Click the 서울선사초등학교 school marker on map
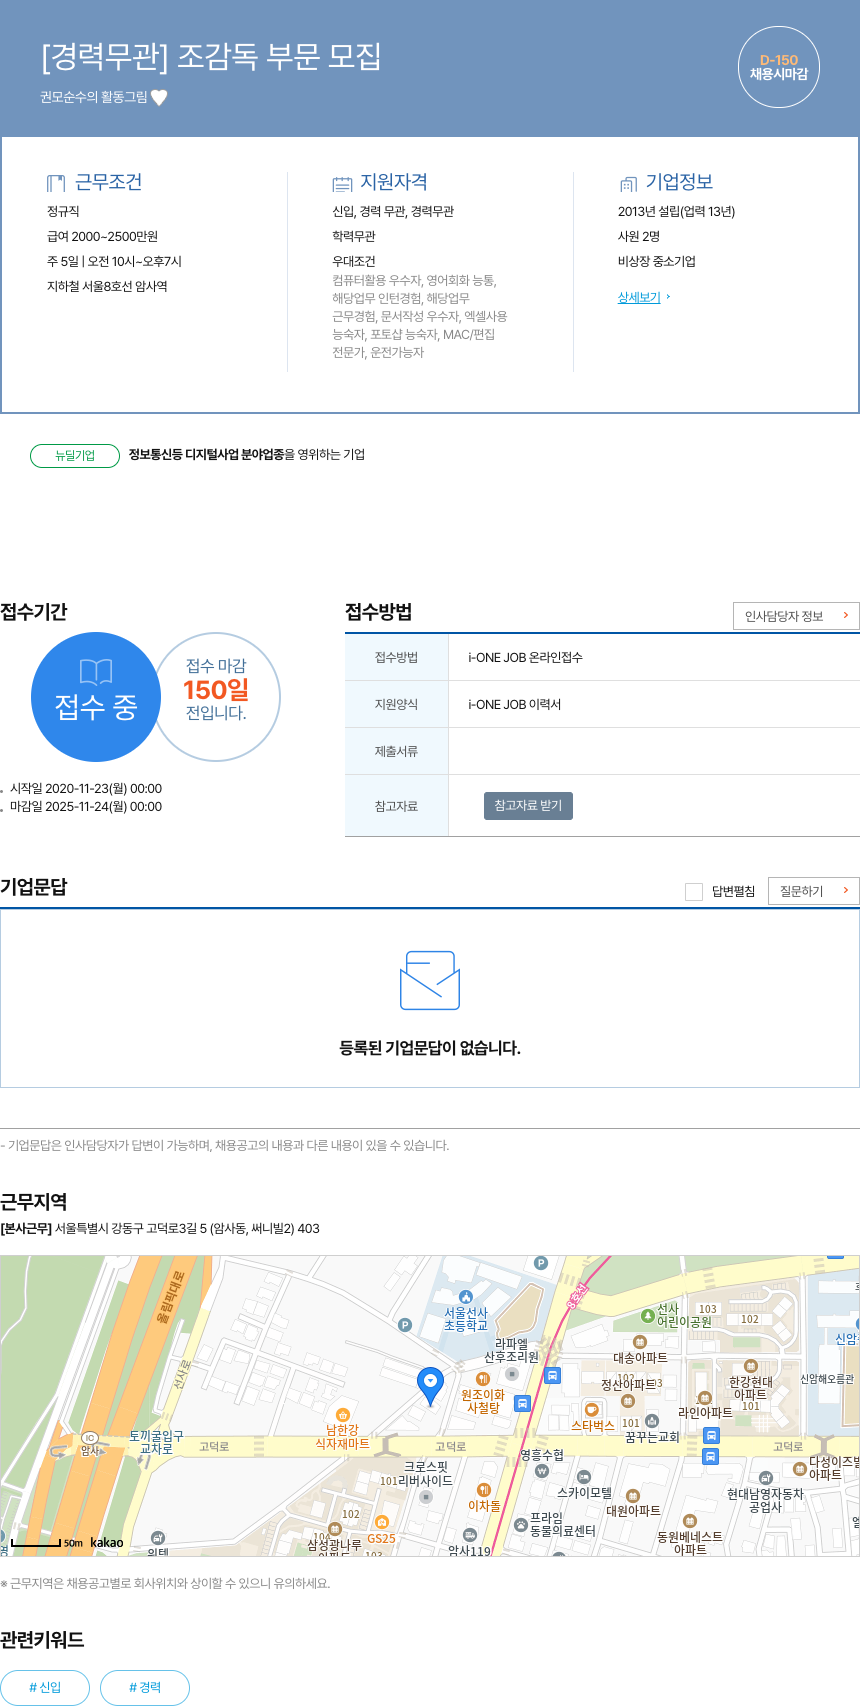The width and height of the screenshot is (860, 1707). (x=465, y=1297)
